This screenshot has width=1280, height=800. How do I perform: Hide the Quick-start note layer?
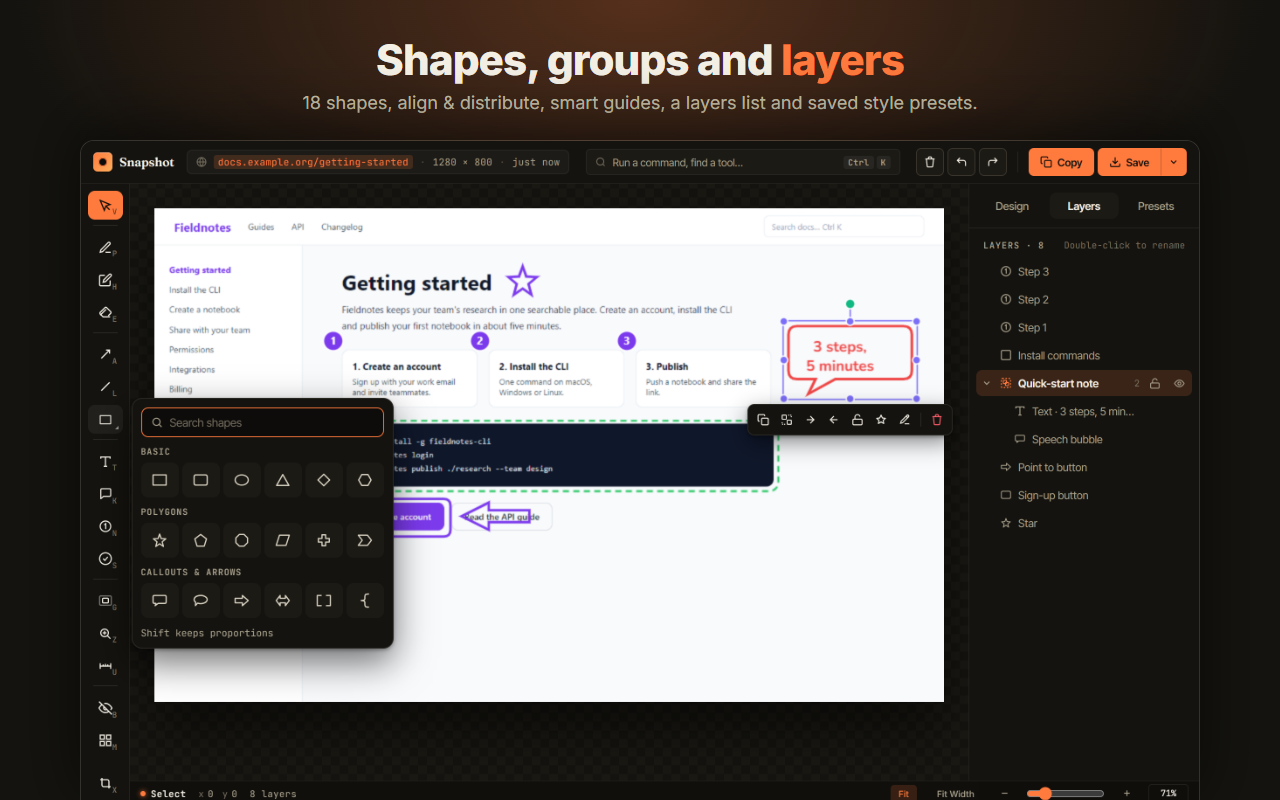coord(1179,383)
